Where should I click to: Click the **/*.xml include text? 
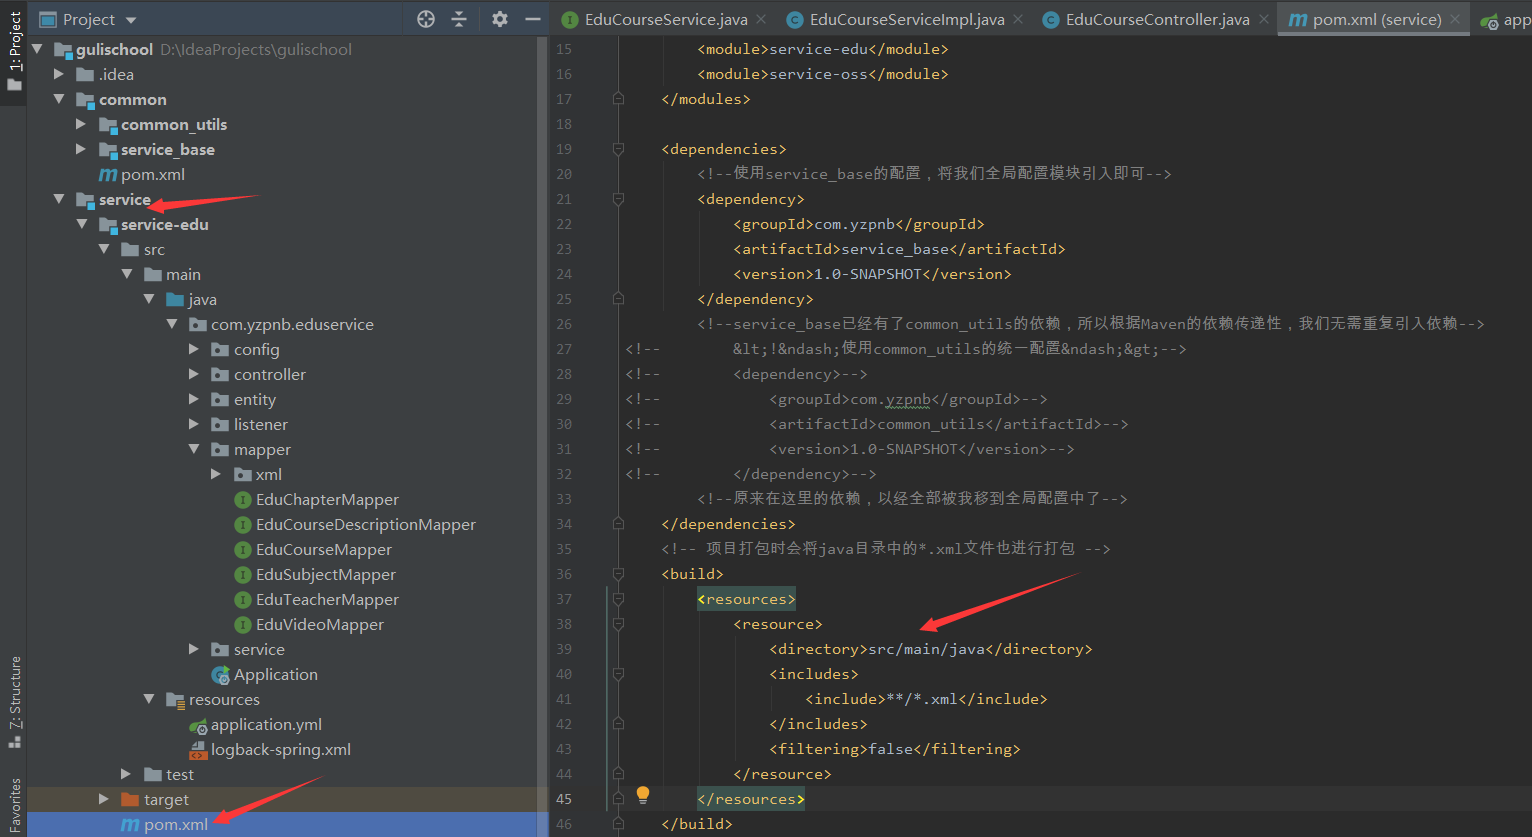click(x=922, y=699)
